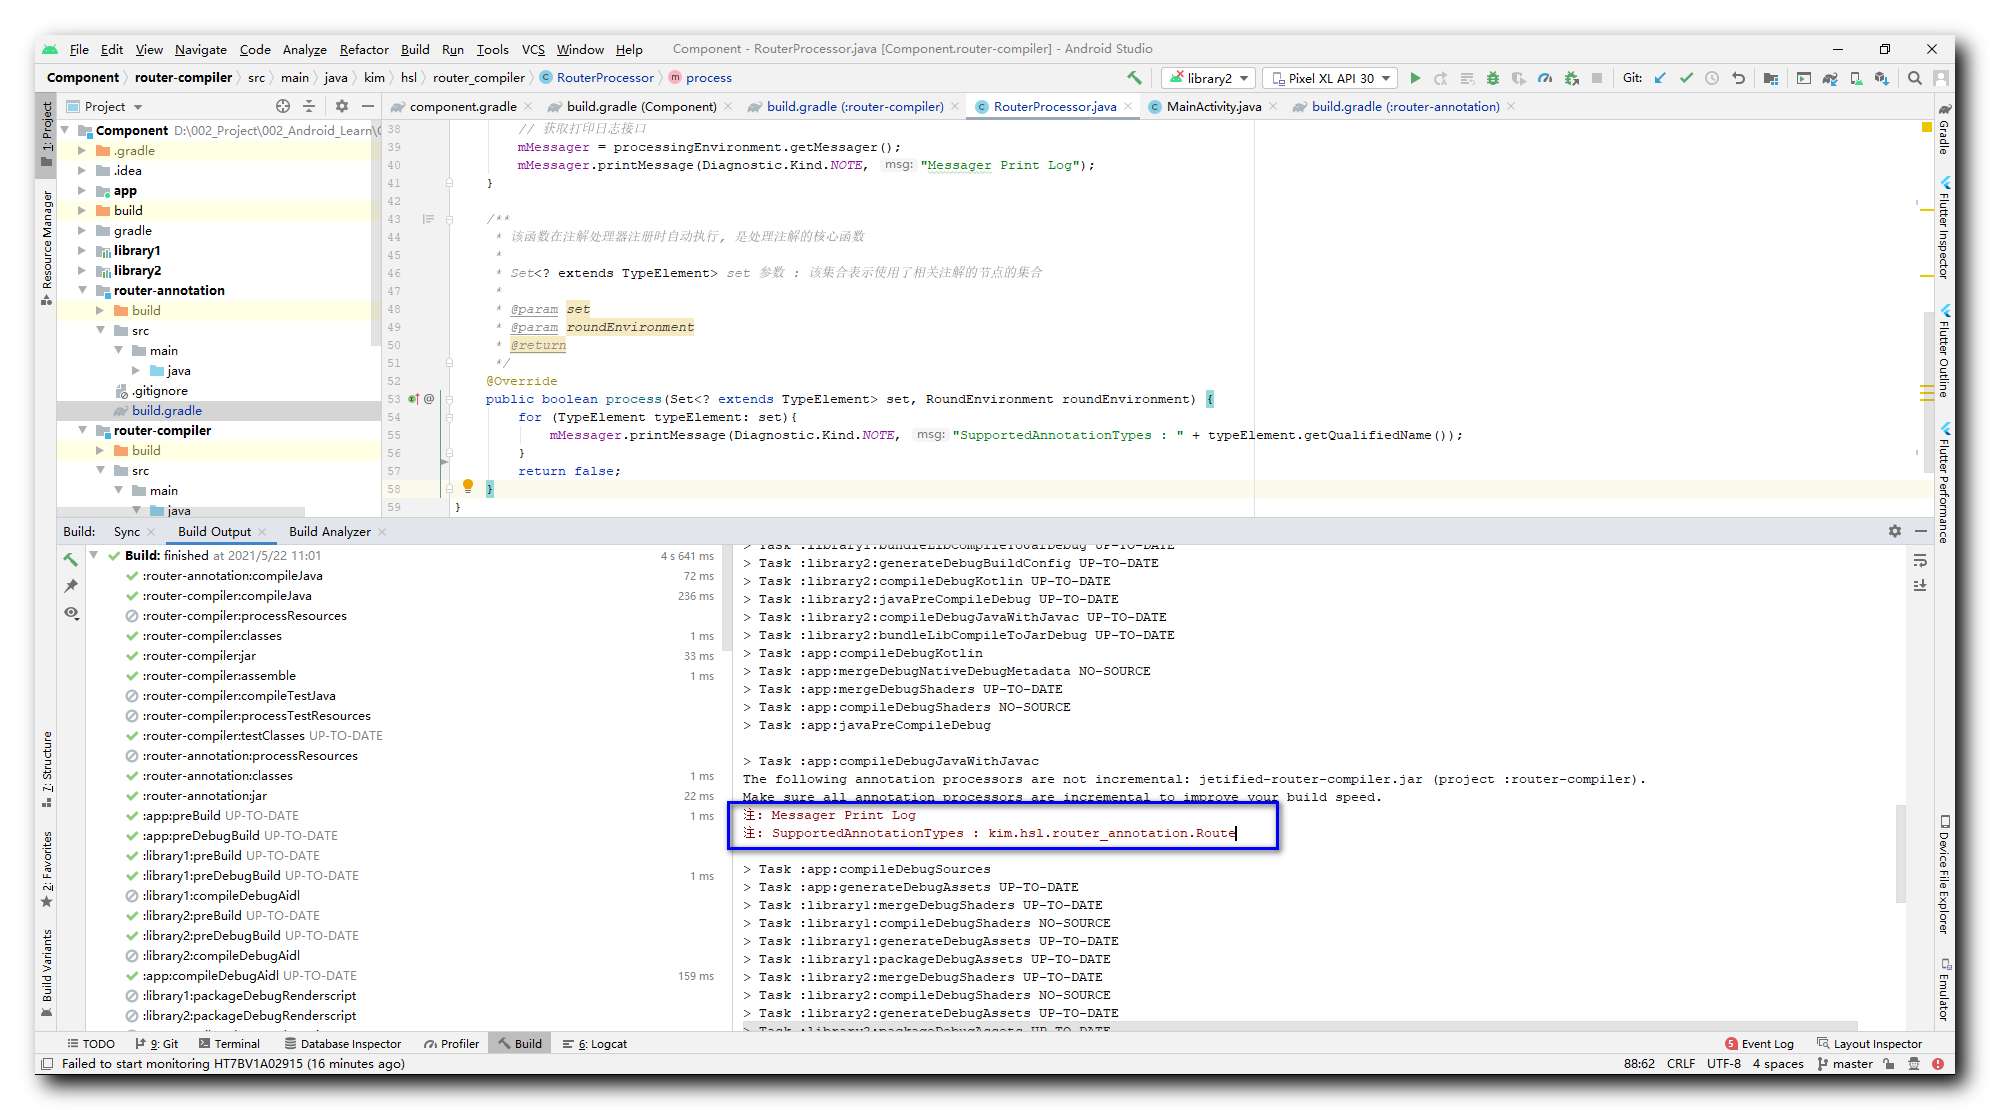Click the green Run app button

[x=1415, y=78]
